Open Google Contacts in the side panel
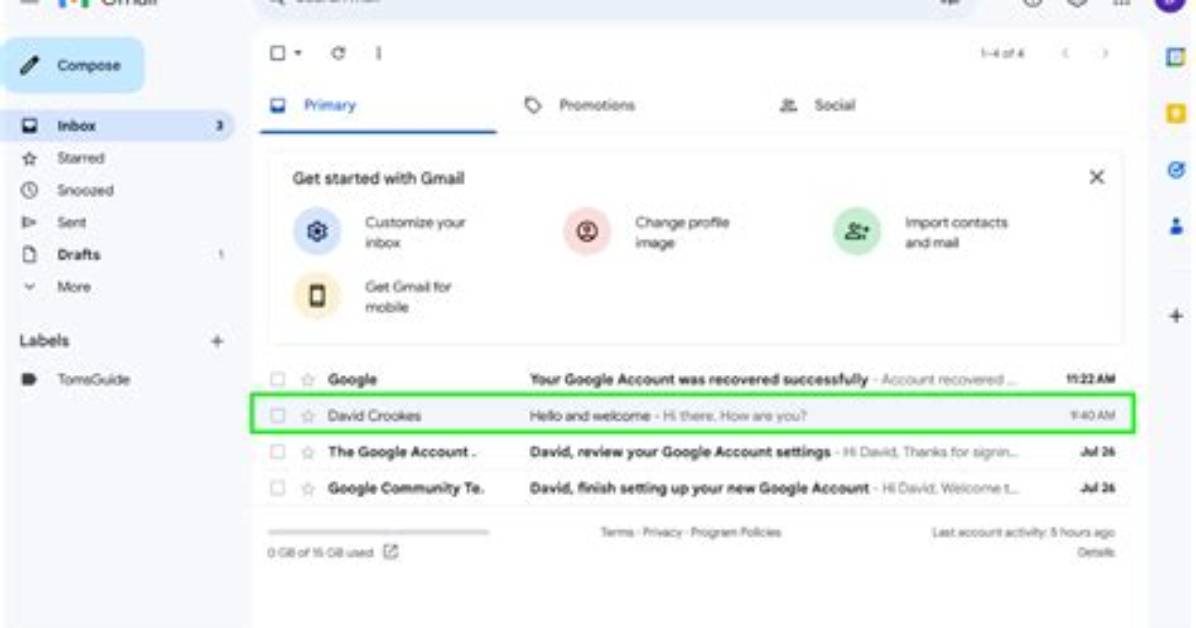Screen dimensions: 1196x628 [x=1175, y=226]
